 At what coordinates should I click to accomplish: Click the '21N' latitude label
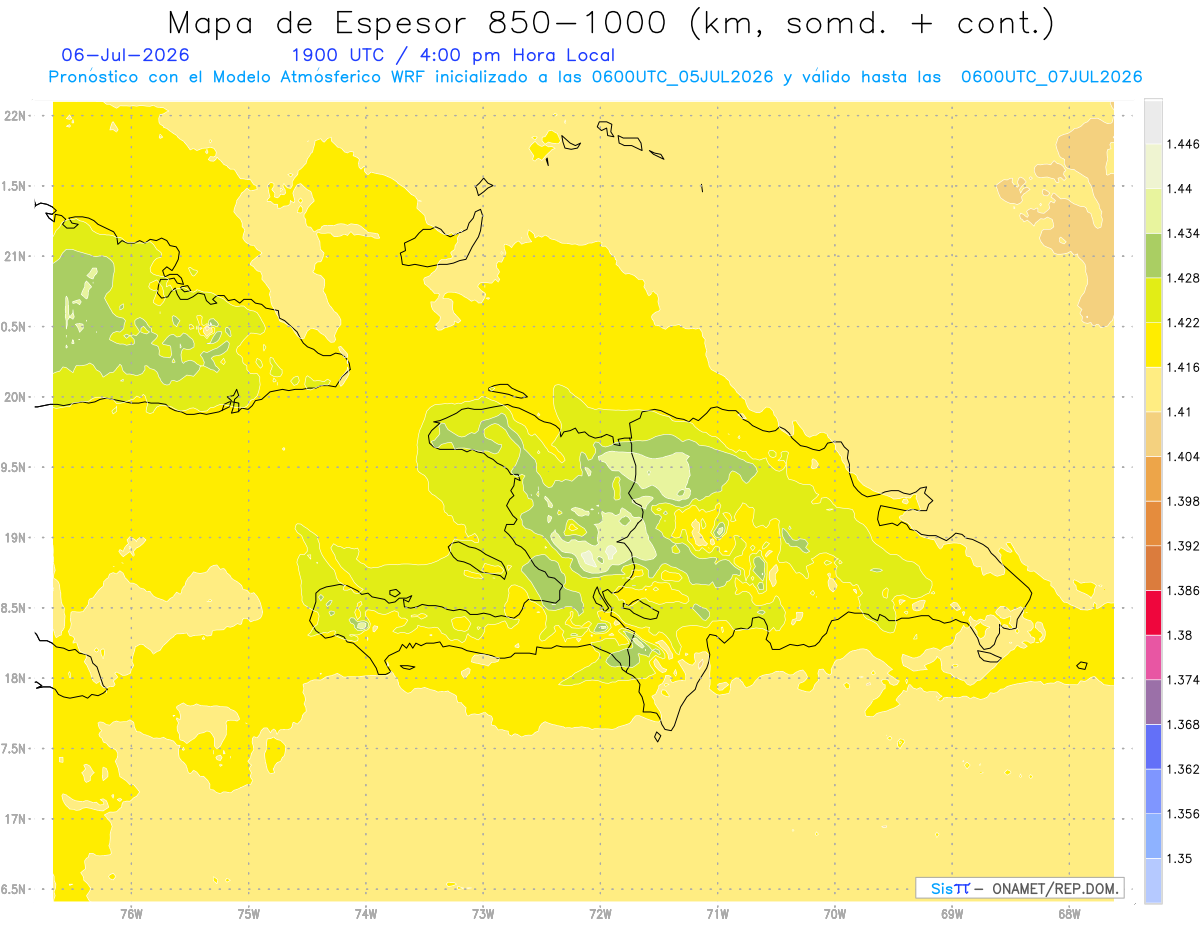pos(14,256)
